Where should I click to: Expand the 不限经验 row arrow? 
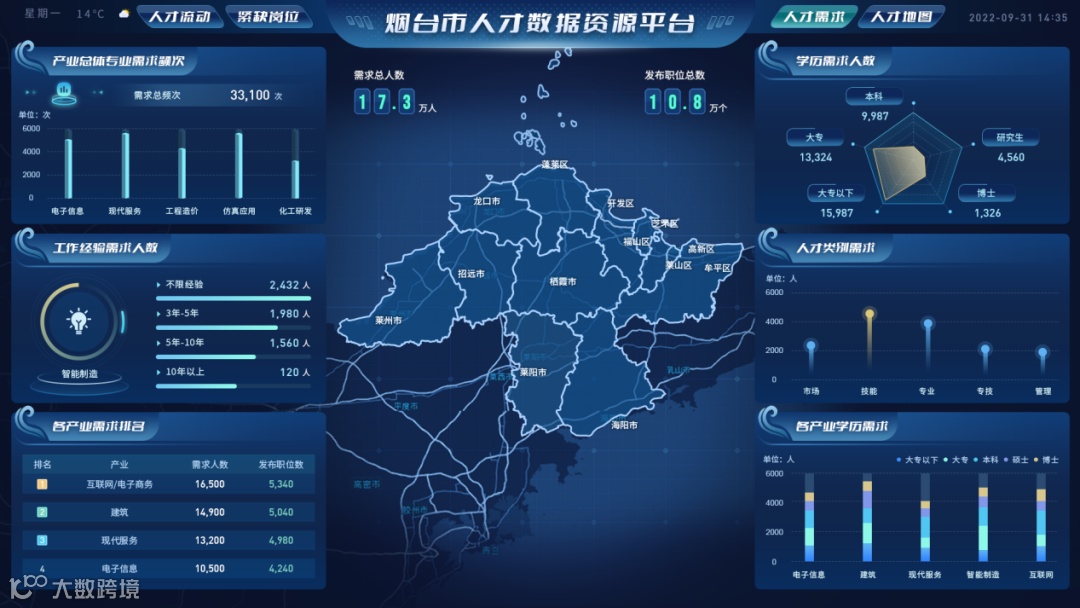pos(158,284)
